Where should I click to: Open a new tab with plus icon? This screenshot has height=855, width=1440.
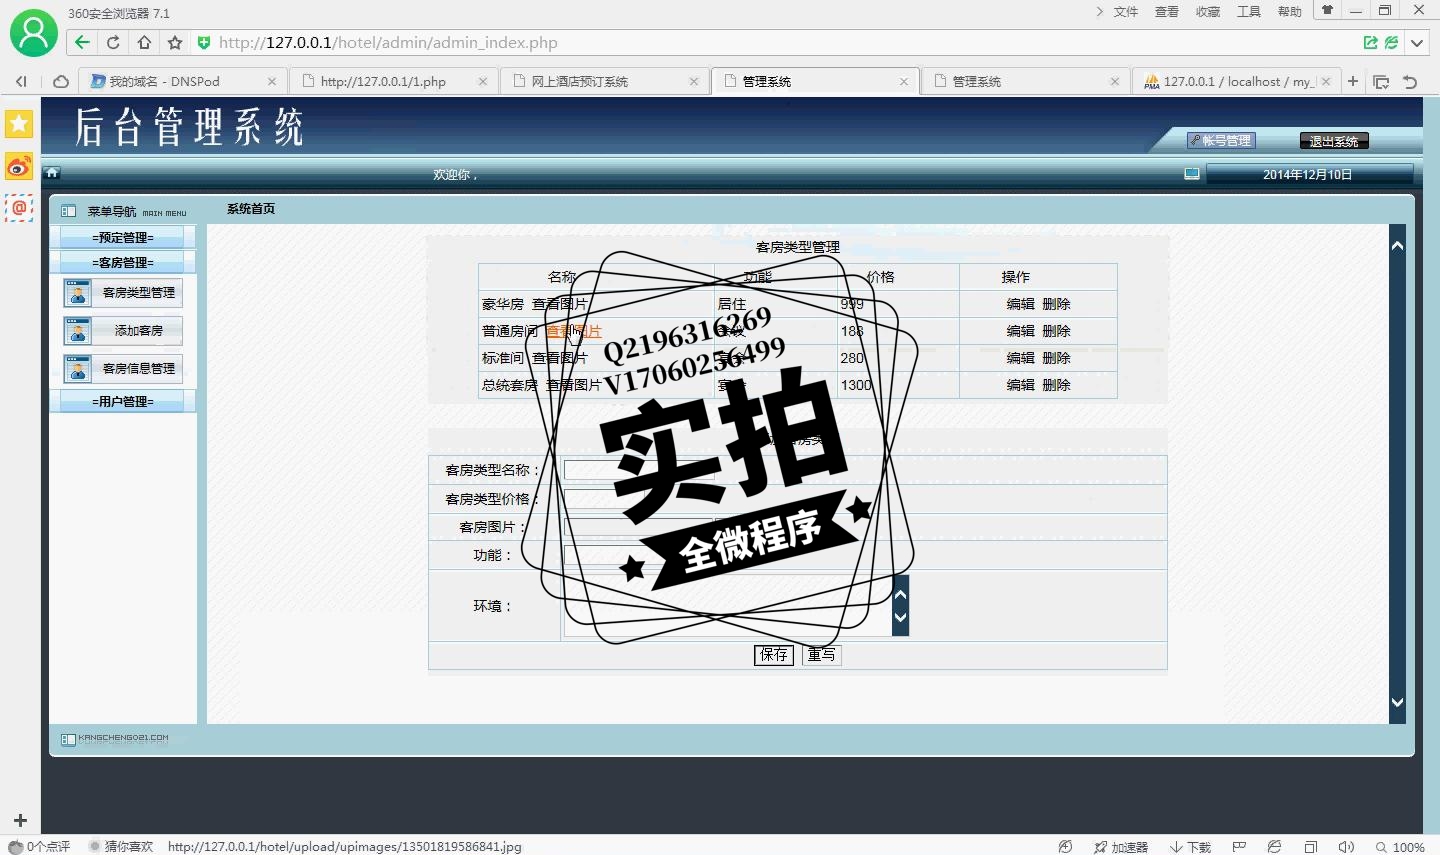[1353, 81]
